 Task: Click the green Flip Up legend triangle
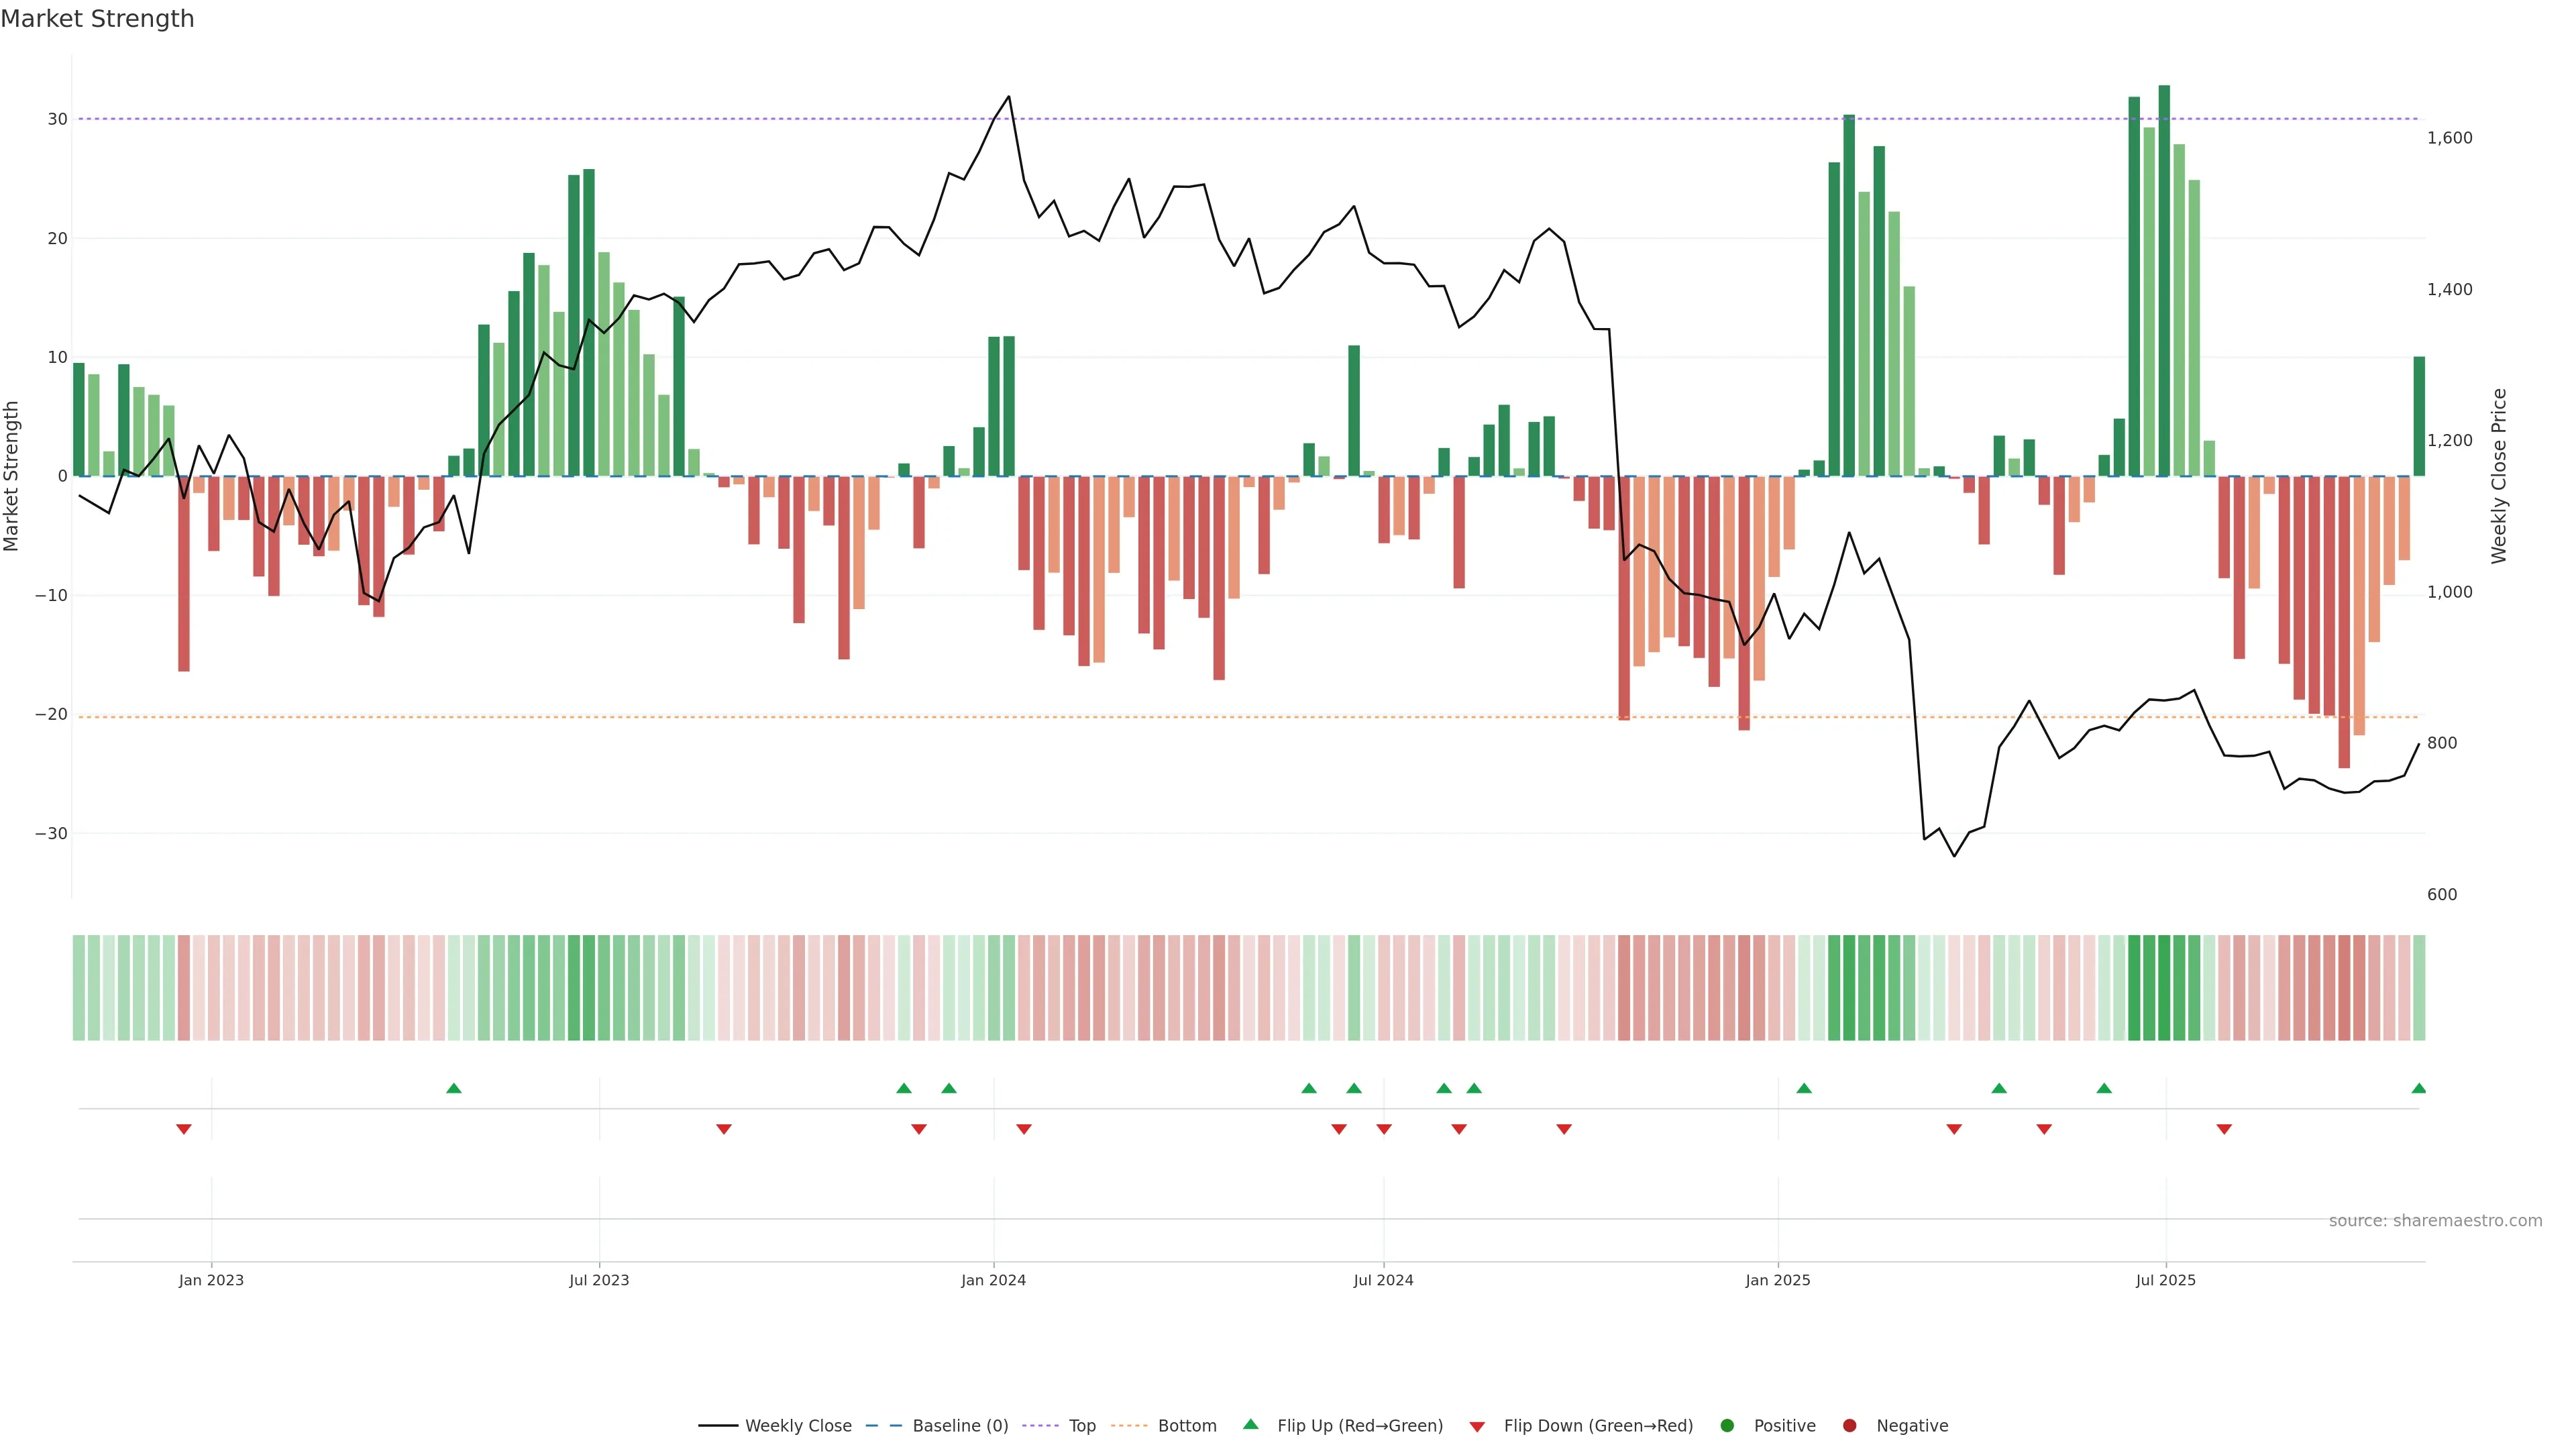[x=1250, y=1424]
